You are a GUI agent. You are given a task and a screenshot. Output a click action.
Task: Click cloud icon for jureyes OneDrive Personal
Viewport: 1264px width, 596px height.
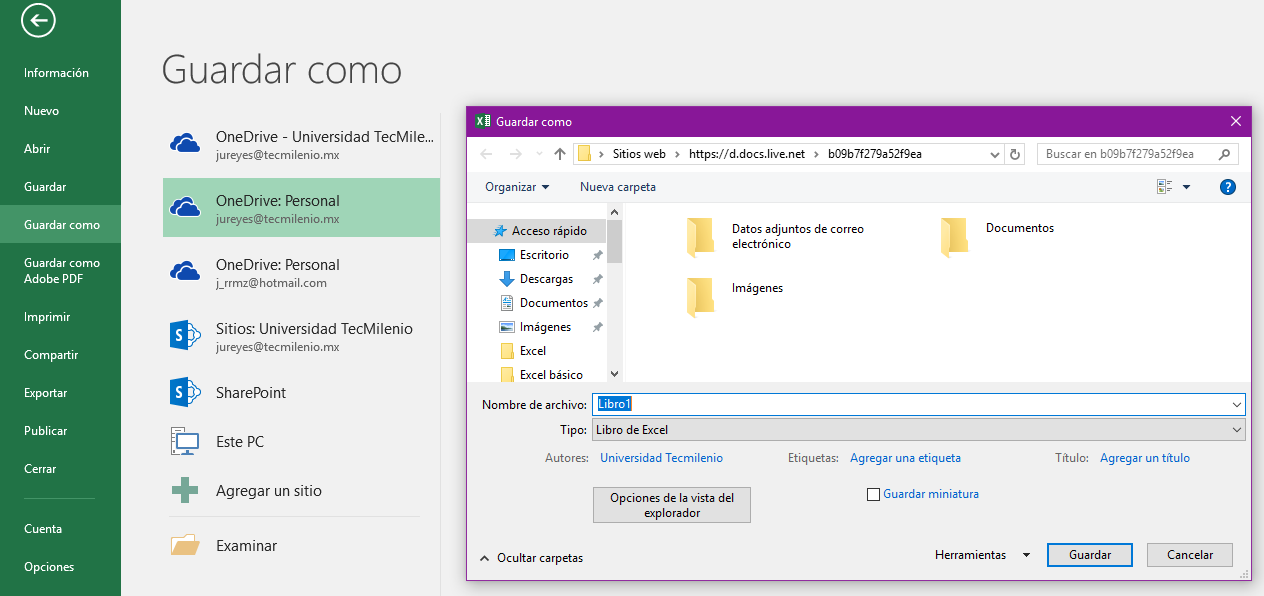[185, 208]
